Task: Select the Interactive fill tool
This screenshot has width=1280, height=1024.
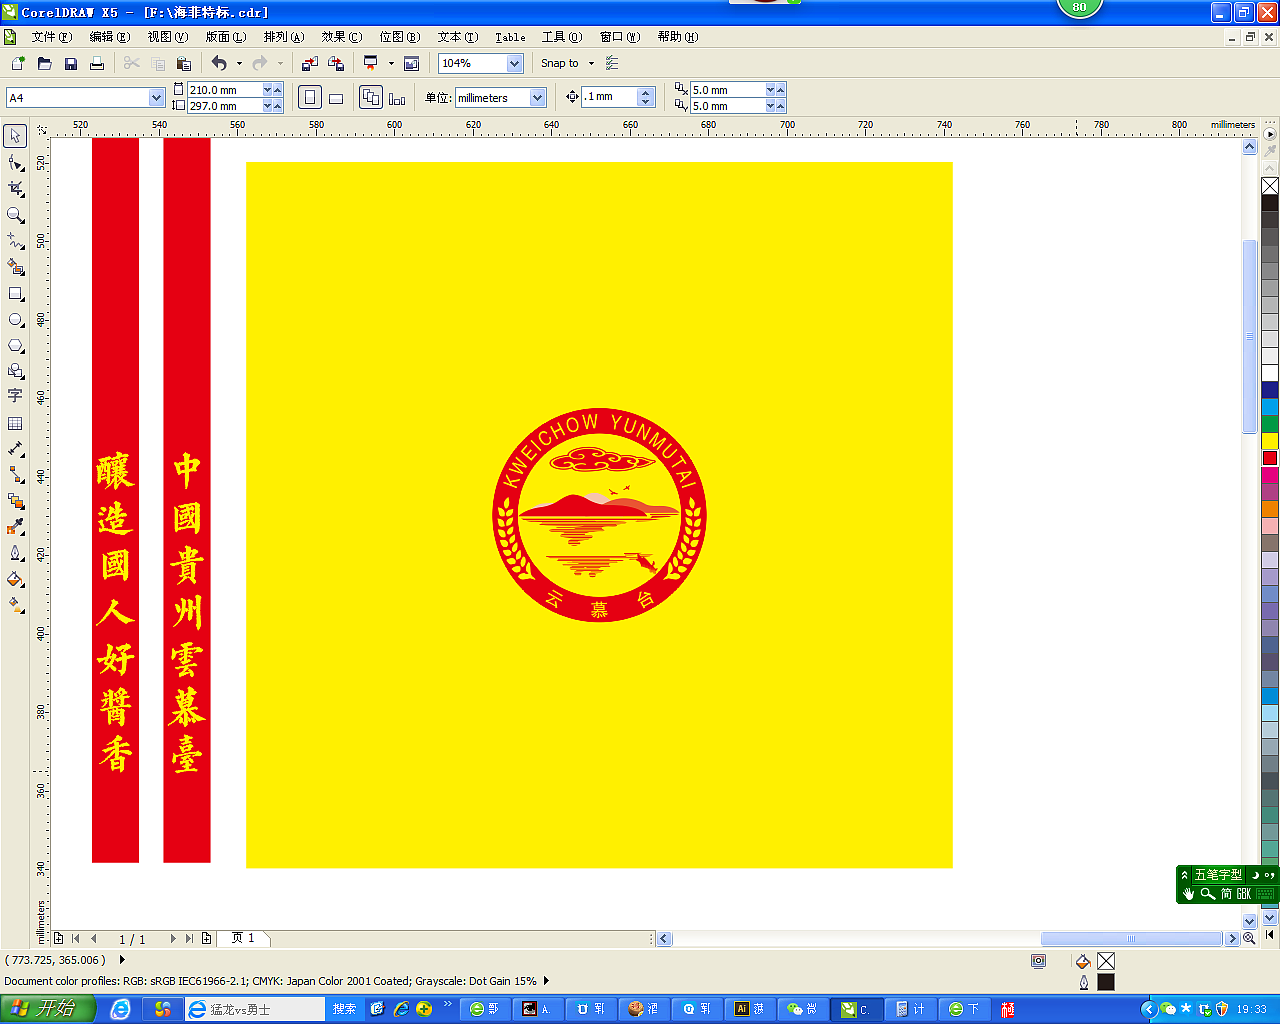Action: (x=15, y=605)
